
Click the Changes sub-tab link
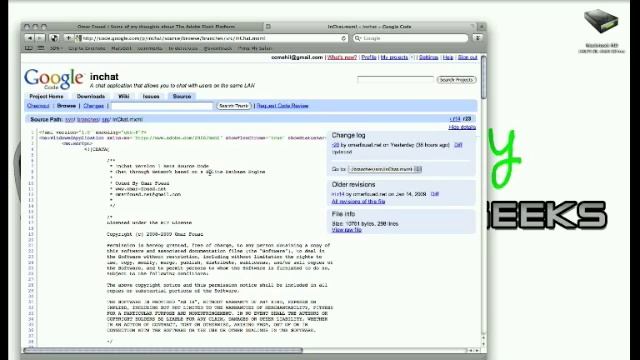point(93,106)
